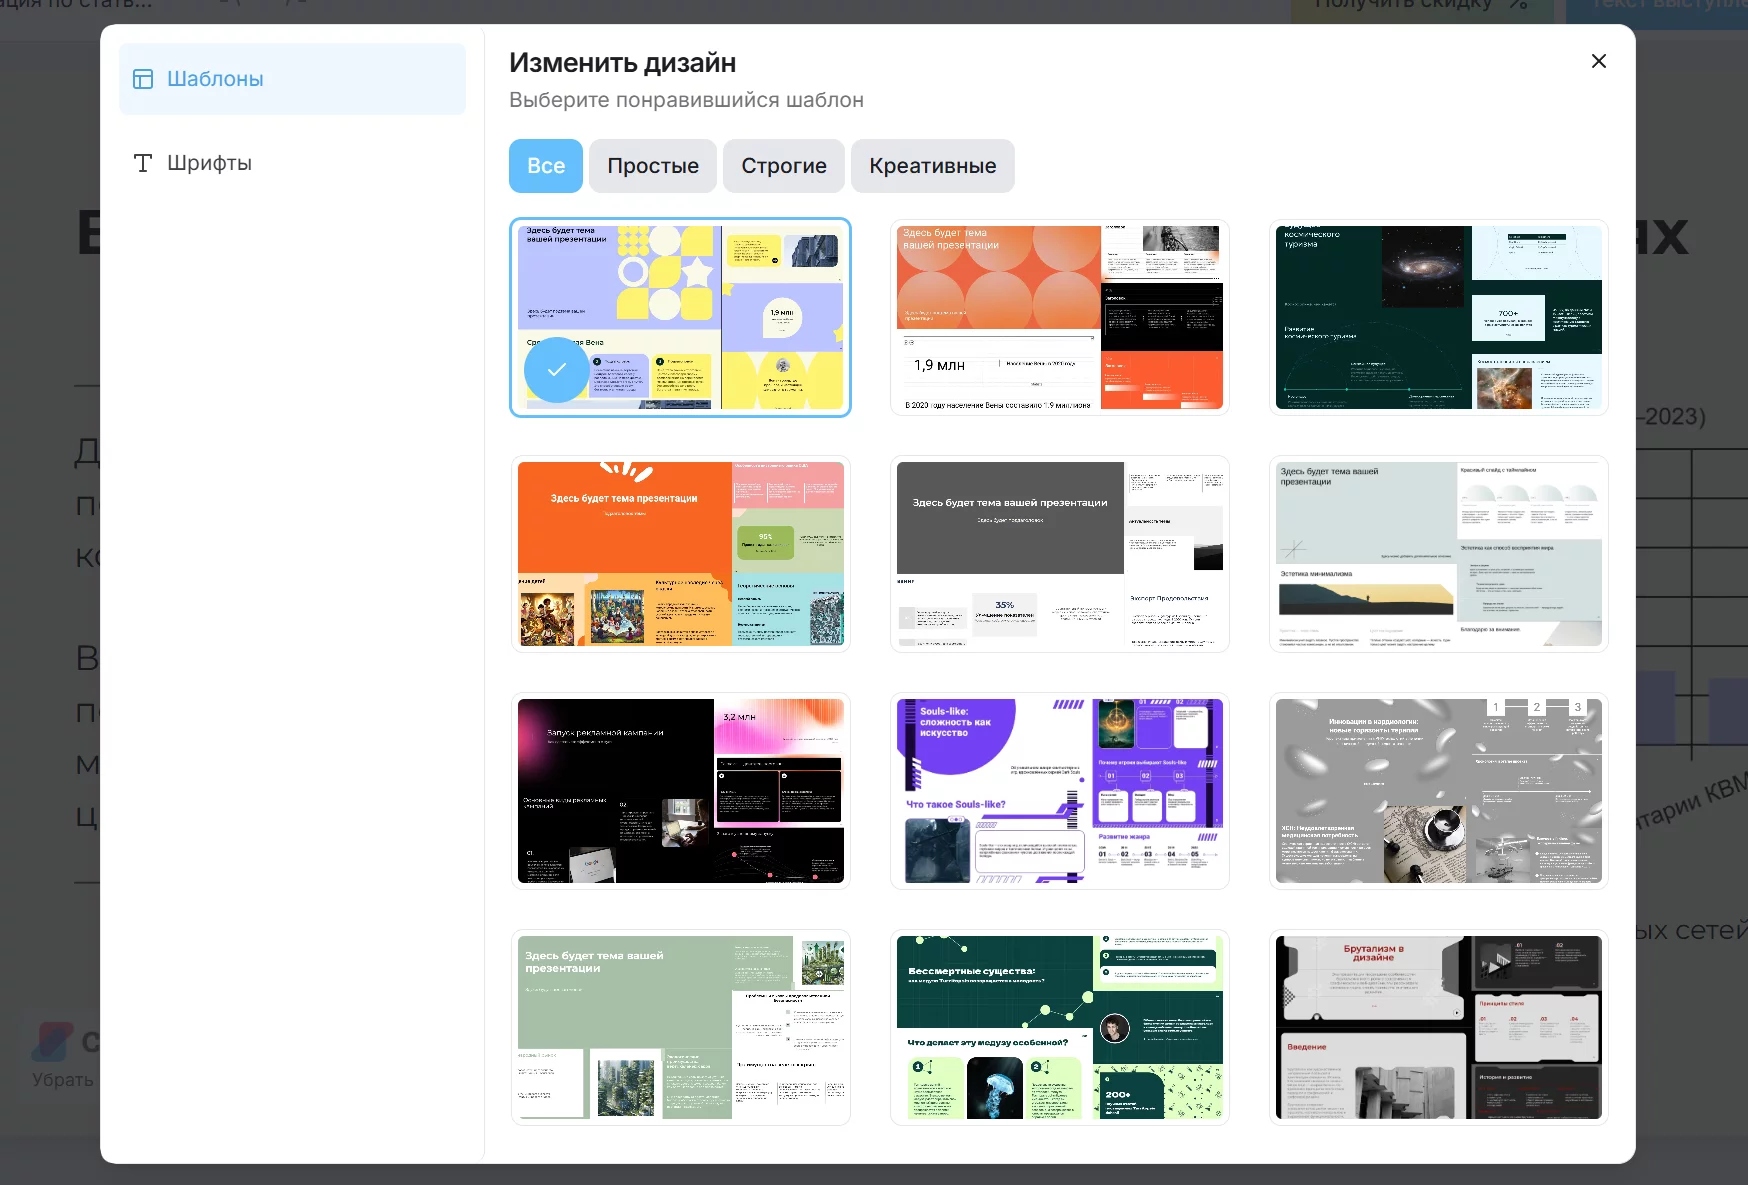Select the gray cardiology innovation template
This screenshot has height=1185, width=1748.
tap(1438, 791)
